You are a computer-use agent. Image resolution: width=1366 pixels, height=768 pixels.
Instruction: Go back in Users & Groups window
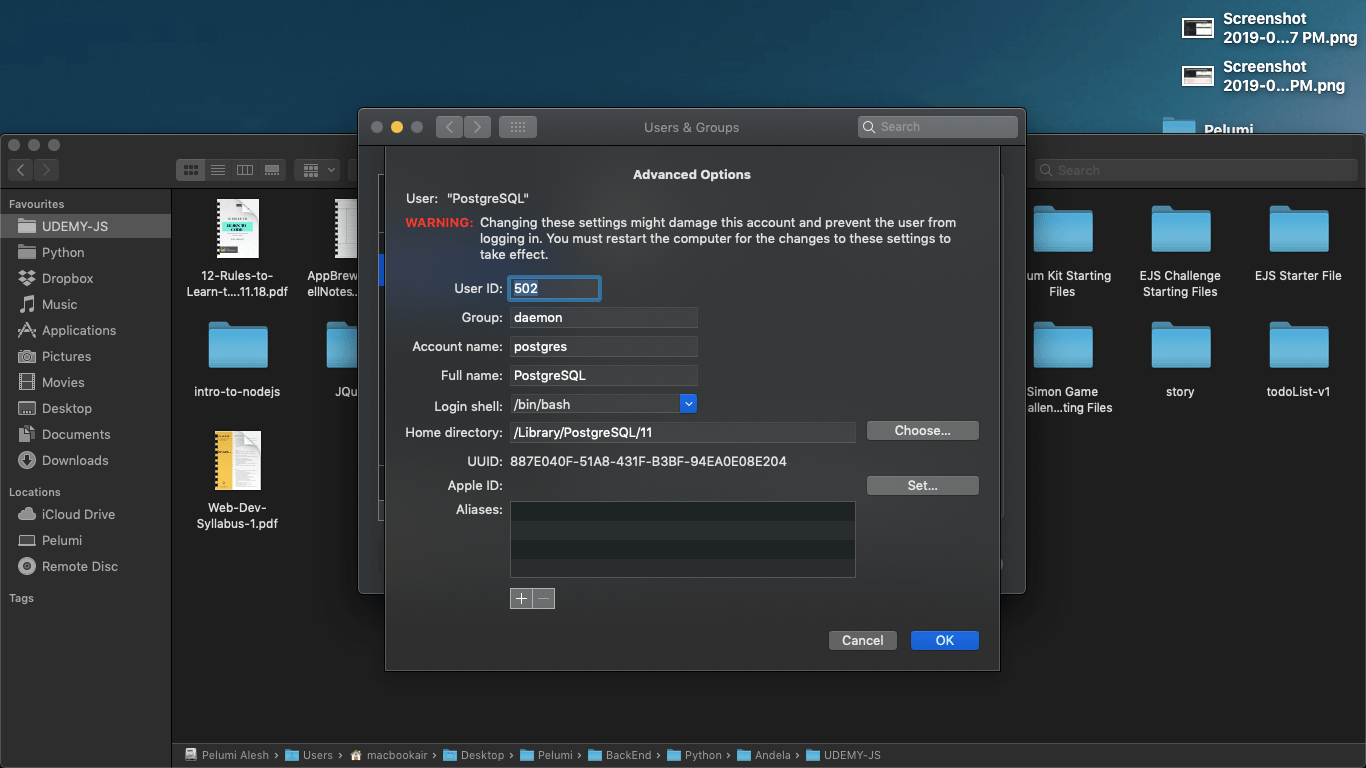449,127
